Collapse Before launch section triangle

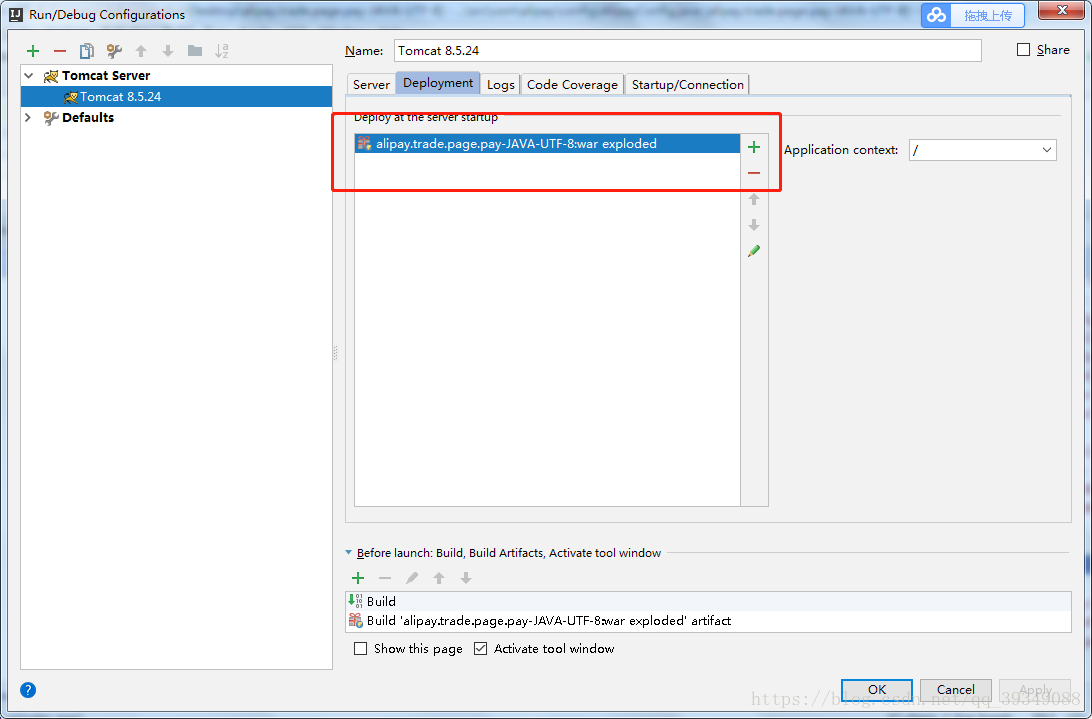coord(348,552)
